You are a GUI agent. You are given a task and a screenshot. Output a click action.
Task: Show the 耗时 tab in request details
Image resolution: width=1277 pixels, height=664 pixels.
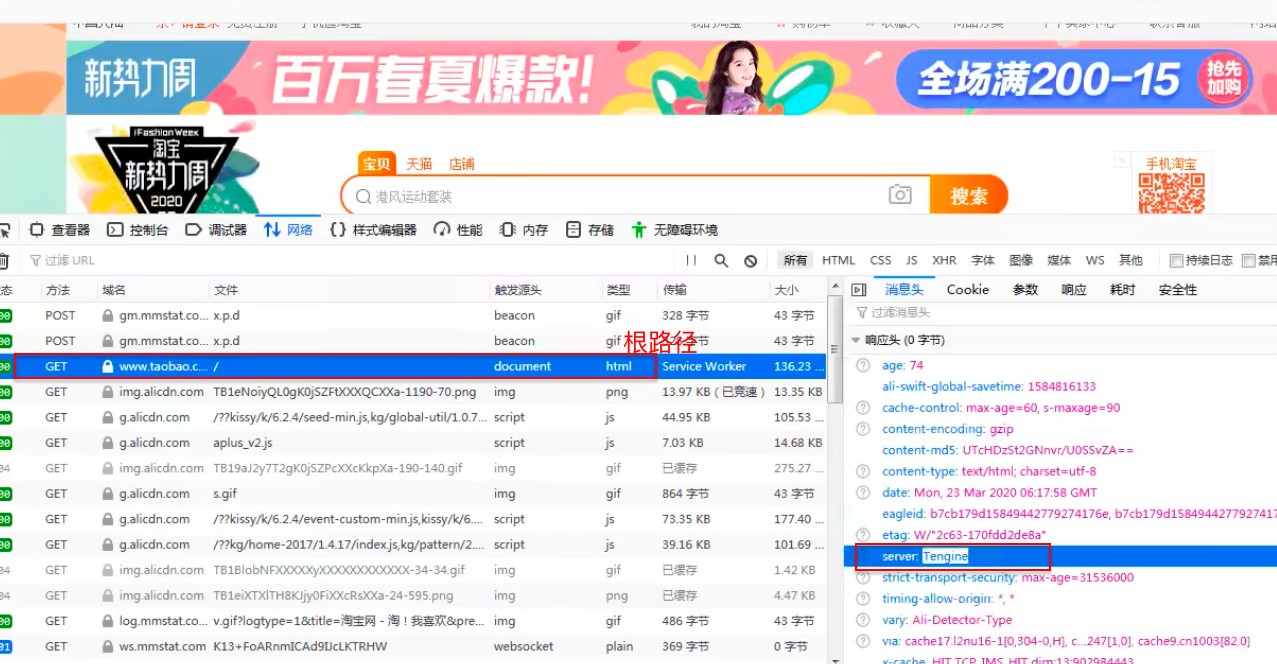pyautogui.click(x=1123, y=290)
